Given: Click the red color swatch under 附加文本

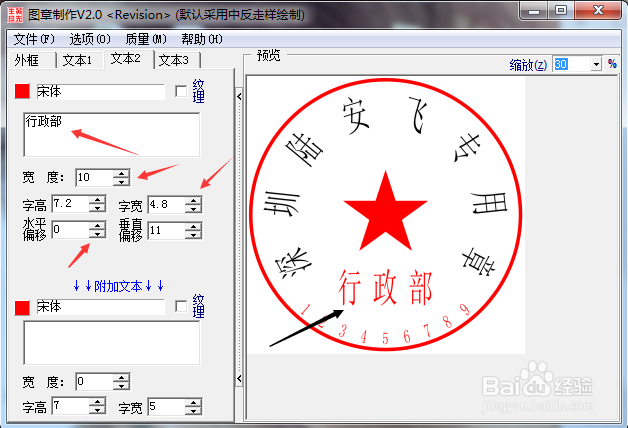Looking at the screenshot, I should coord(22,307).
